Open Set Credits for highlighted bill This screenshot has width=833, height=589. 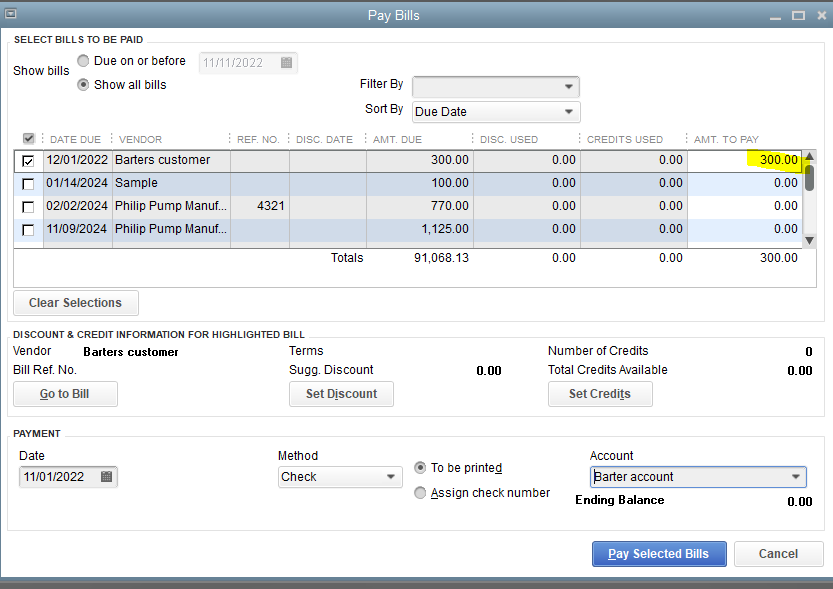tap(599, 394)
